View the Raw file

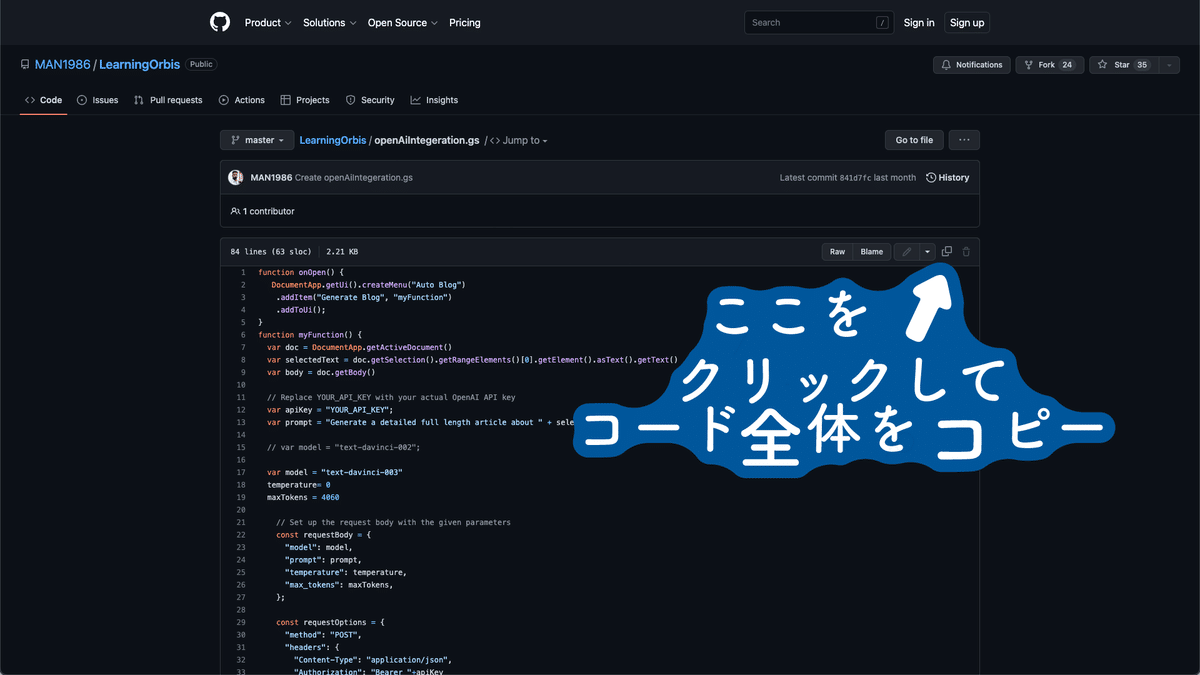click(x=837, y=252)
